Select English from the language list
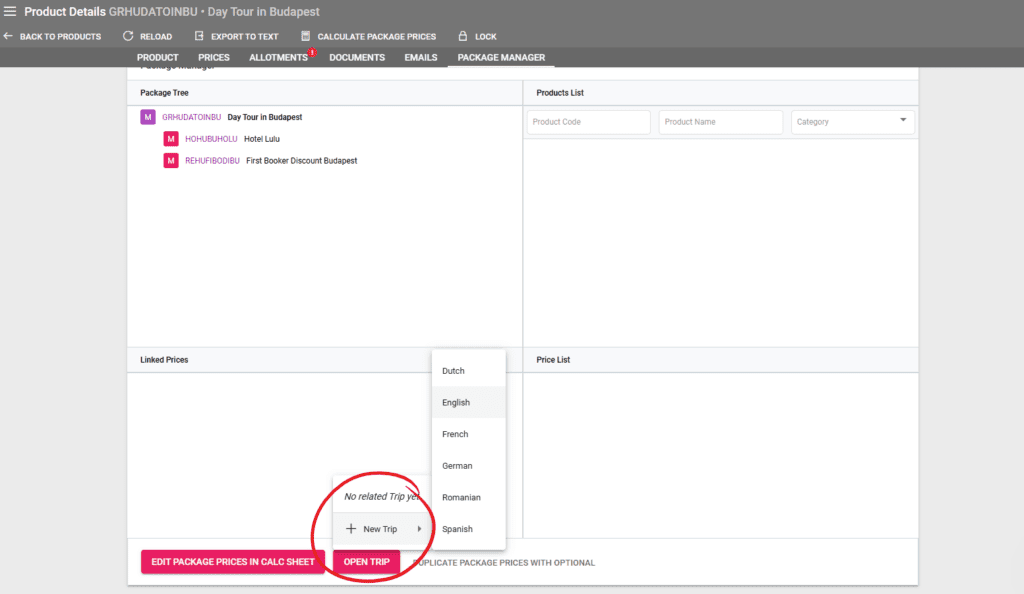Image resolution: width=1024 pixels, height=594 pixels. [454, 402]
